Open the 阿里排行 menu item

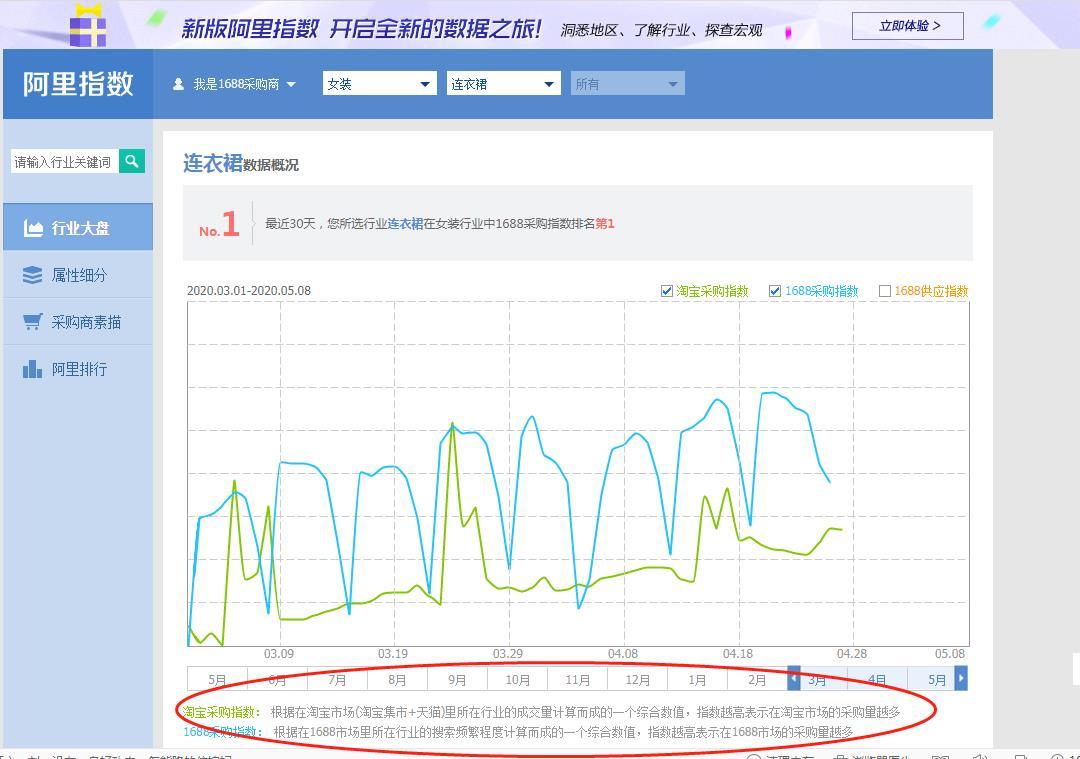pos(78,368)
